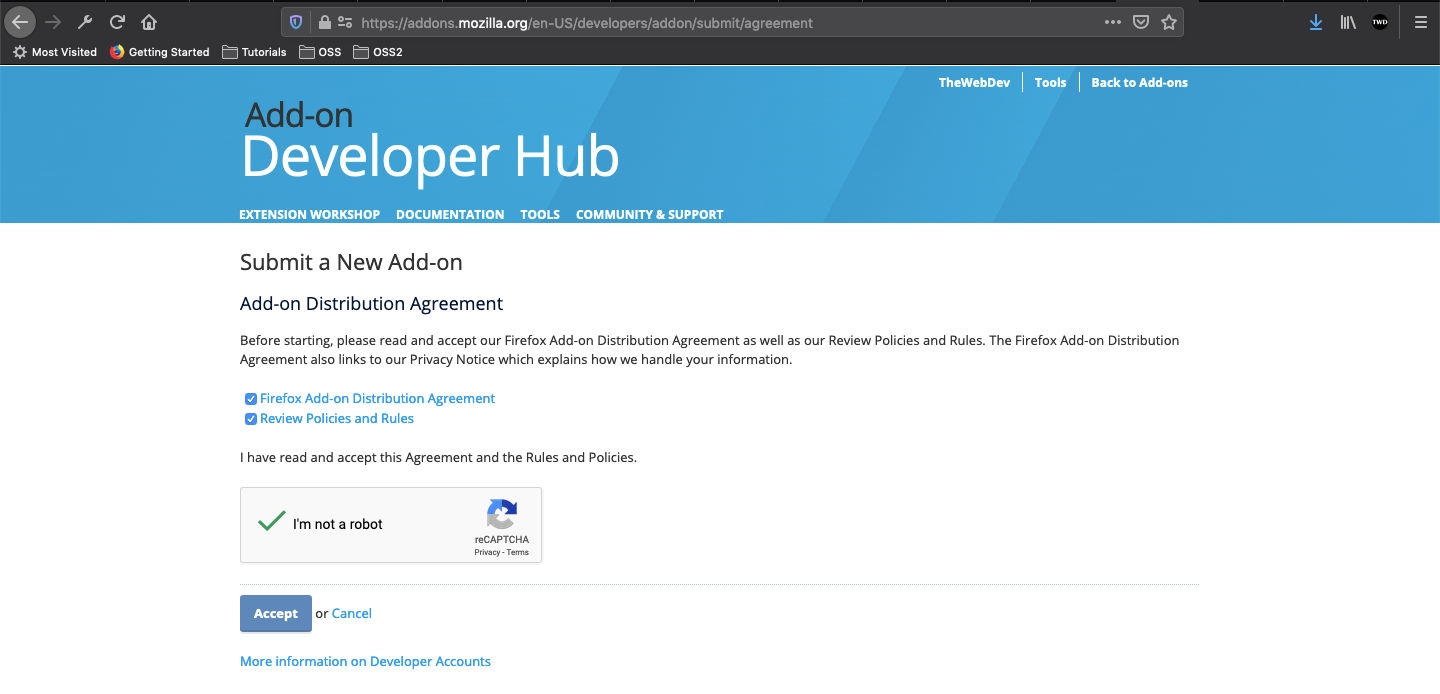Open the OSS2 bookmarks folder
The width and height of the screenshot is (1440, 694).
tap(378, 52)
